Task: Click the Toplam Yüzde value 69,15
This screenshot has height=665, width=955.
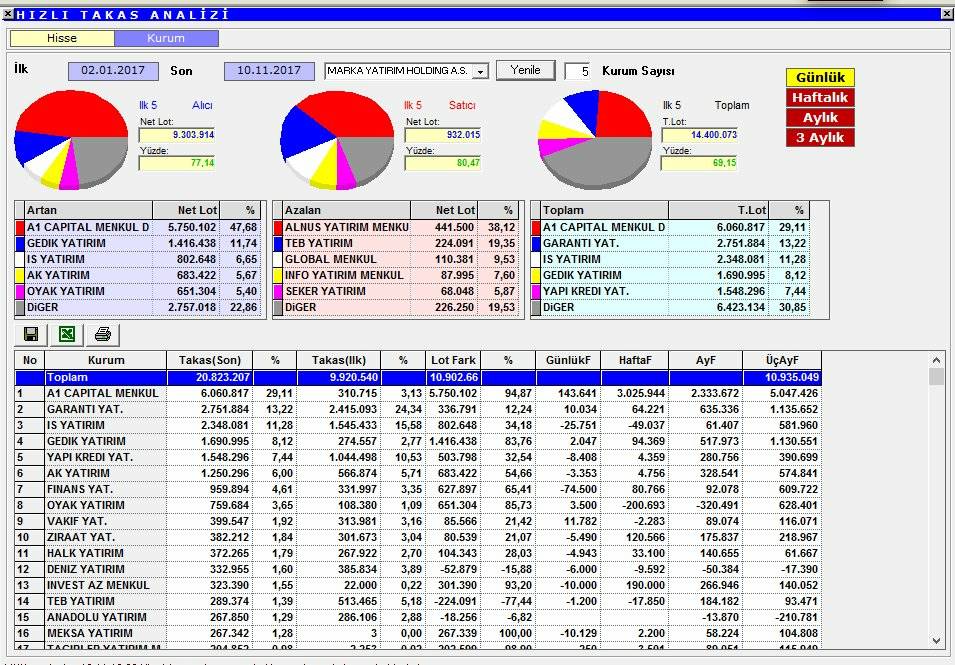Action: tap(700, 163)
